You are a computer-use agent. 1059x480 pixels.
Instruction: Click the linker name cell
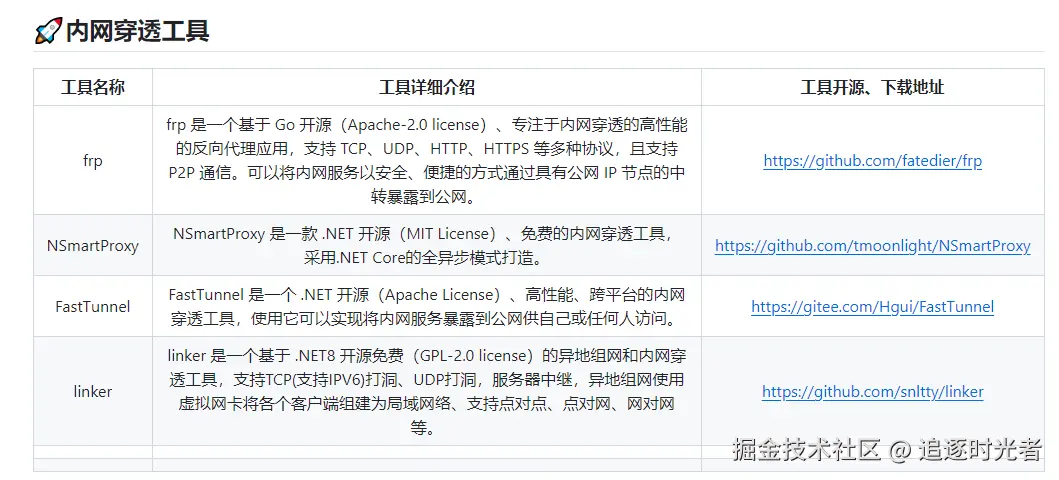point(93,392)
